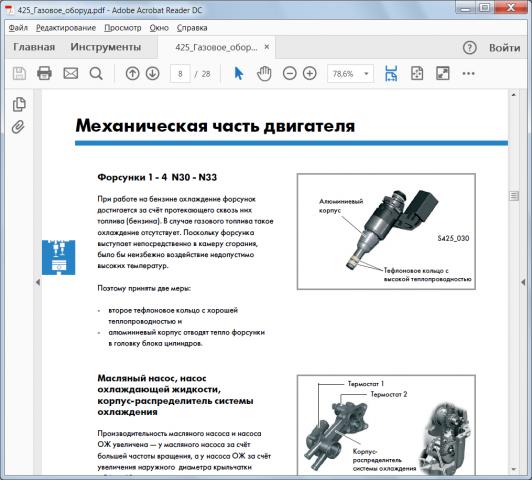The image size is (532, 480).
Task: Click the scrollbar up arrow
Action: (x=514, y=95)
